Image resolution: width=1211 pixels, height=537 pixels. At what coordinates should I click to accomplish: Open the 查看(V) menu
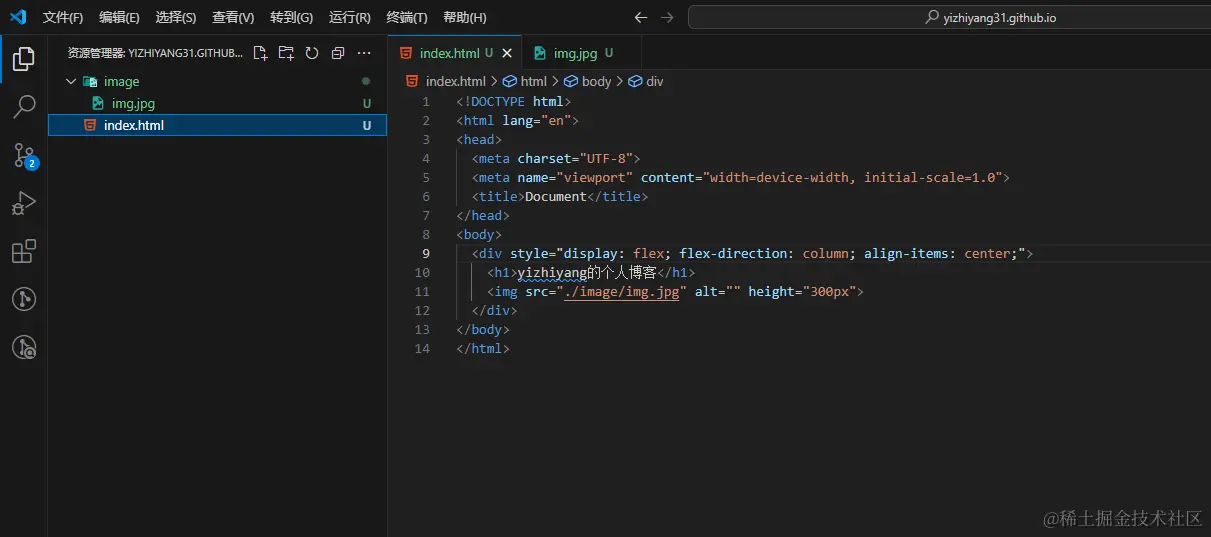(233, 17)
